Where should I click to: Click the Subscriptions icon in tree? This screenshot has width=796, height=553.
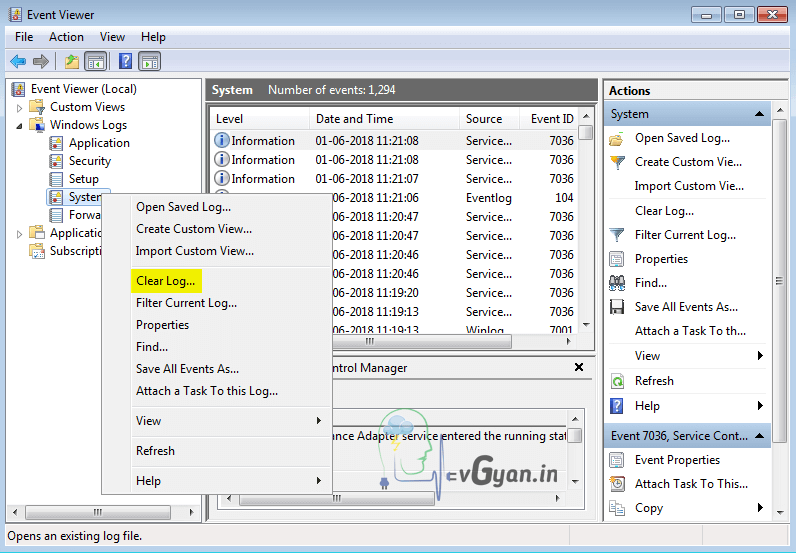(x=37, y=251)
